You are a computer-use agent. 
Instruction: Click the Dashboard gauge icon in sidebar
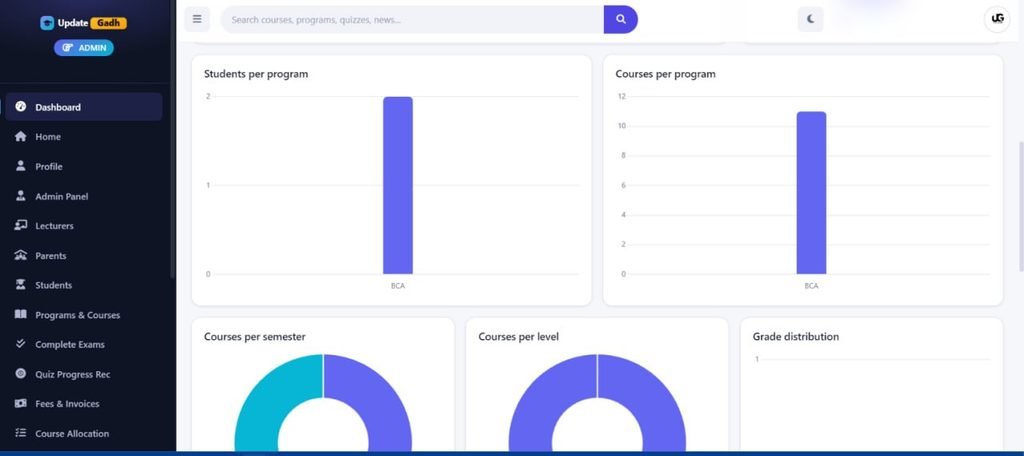(x=20, y=106)
